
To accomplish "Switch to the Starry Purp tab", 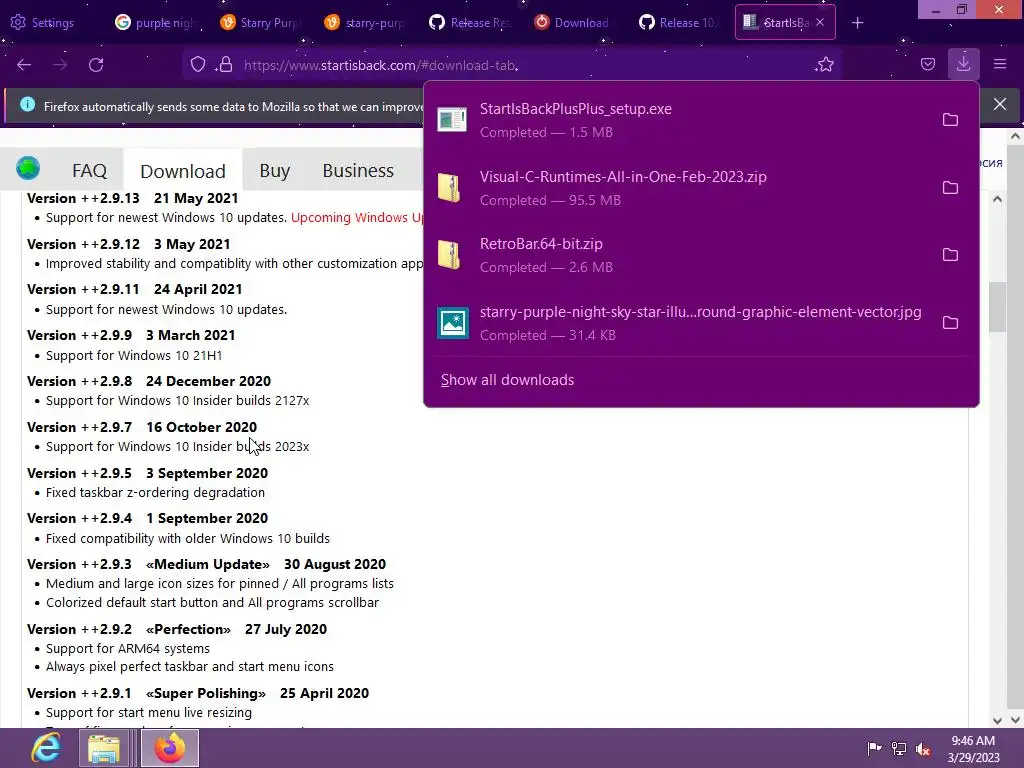I will pos(261,23).
